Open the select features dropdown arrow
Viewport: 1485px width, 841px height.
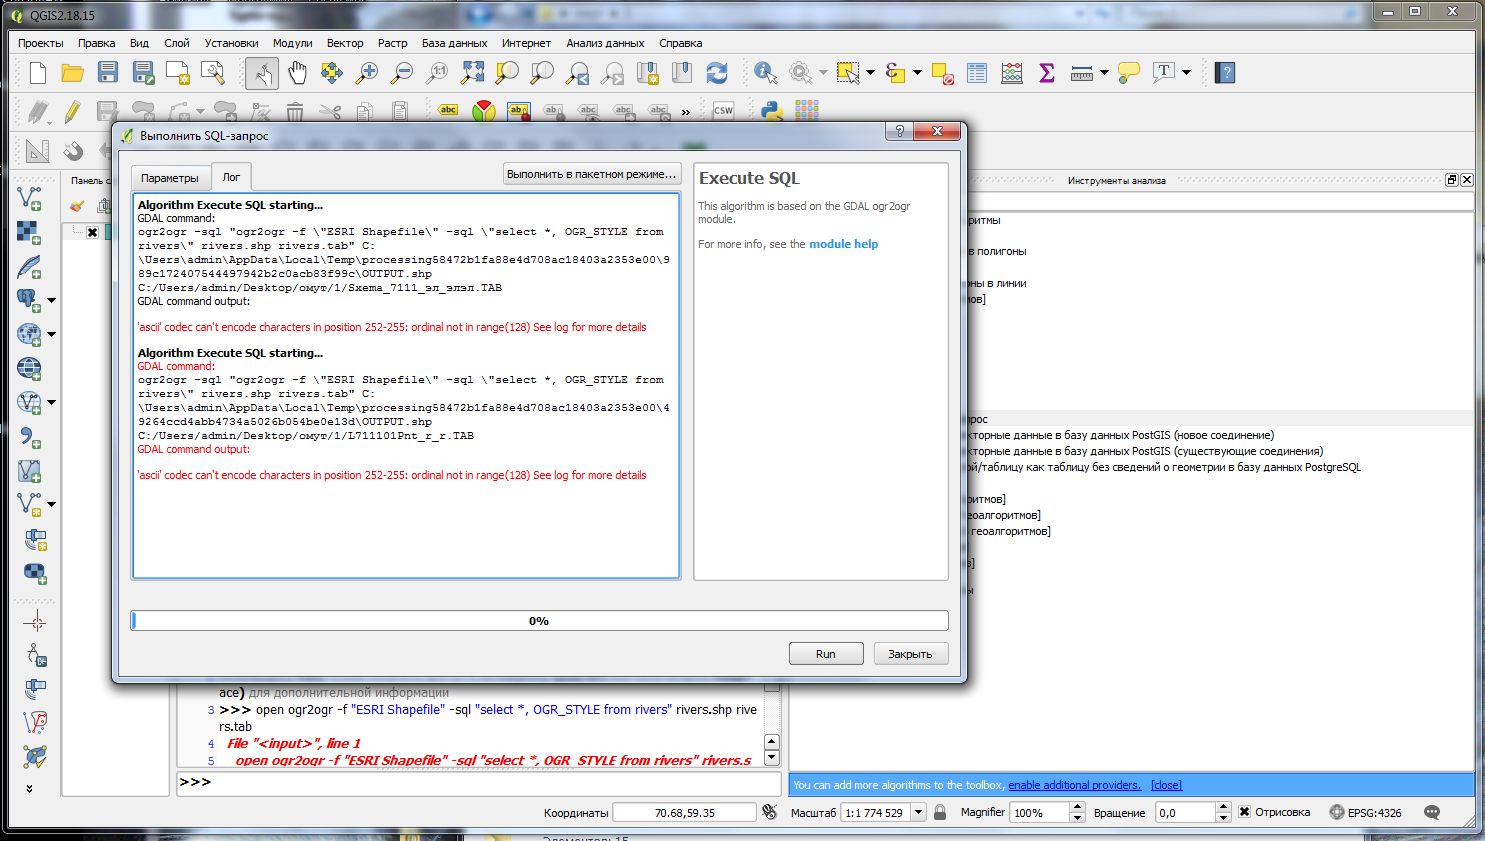click(870, 73)
